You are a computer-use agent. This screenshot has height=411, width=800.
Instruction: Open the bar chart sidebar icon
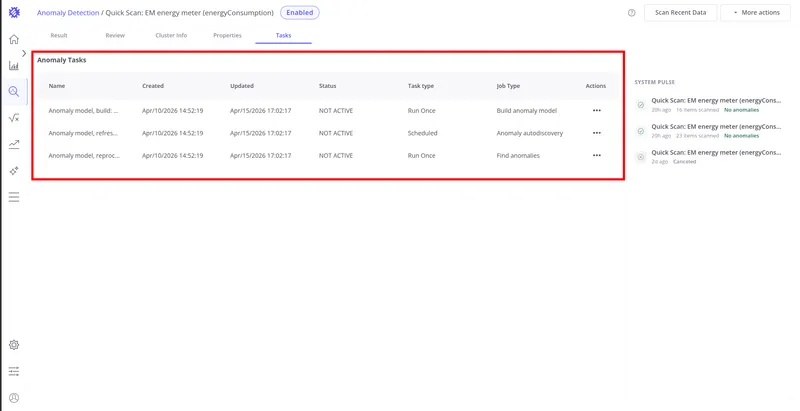[x=14, y=65]
